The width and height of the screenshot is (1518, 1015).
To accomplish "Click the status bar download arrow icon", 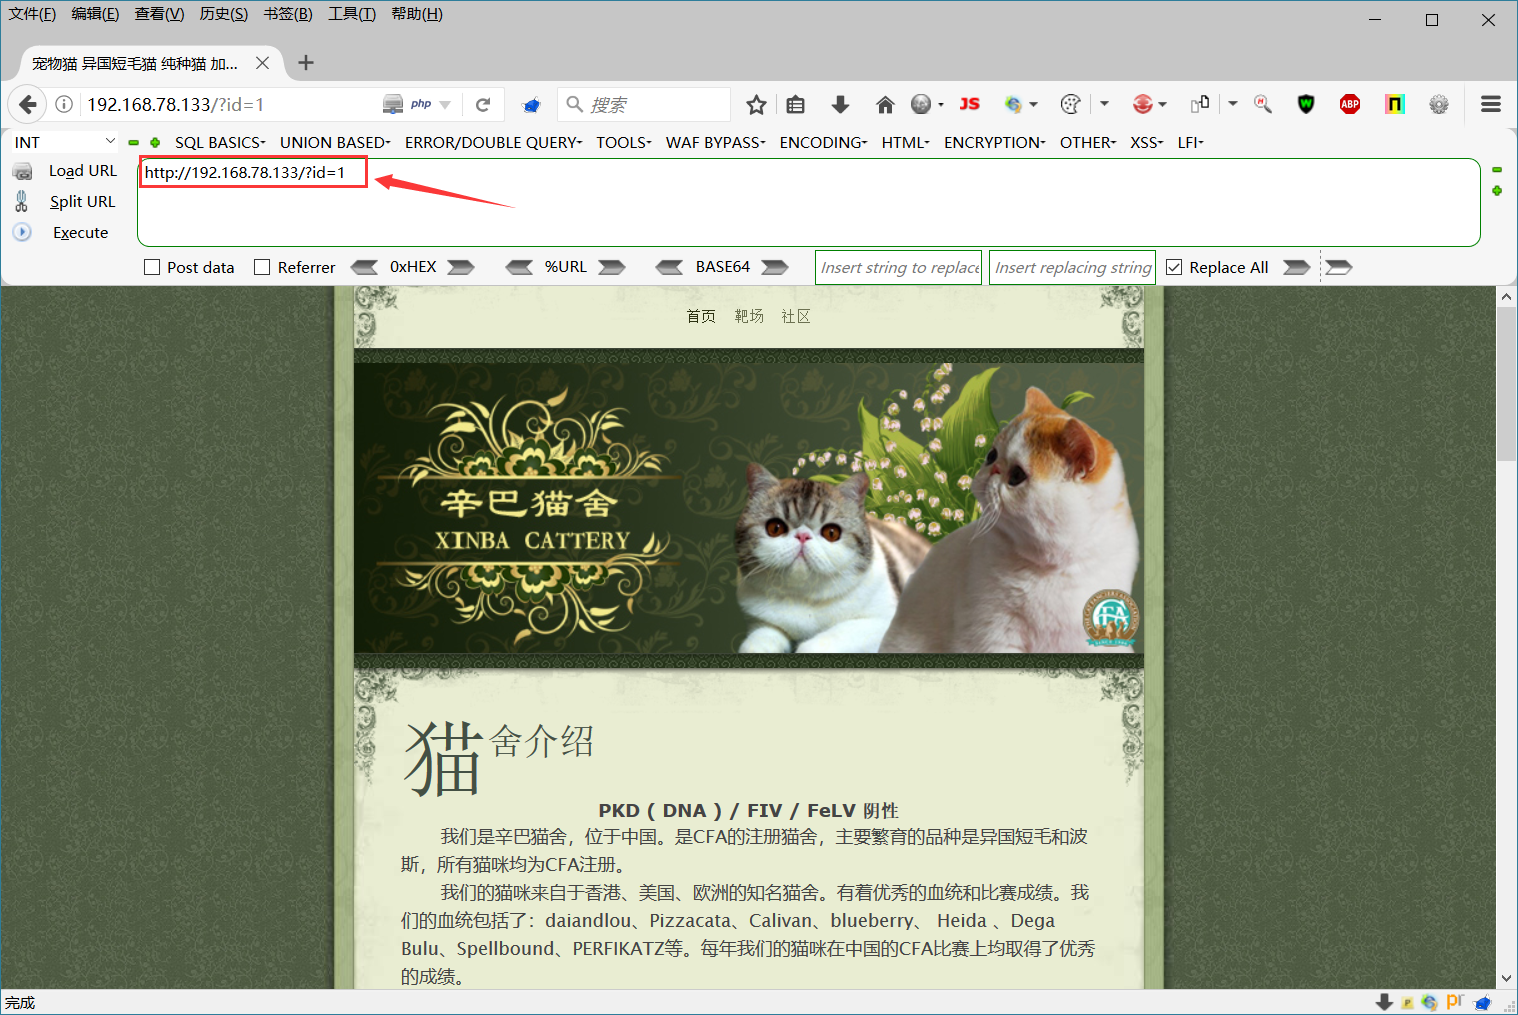I will [1385, 1002].
